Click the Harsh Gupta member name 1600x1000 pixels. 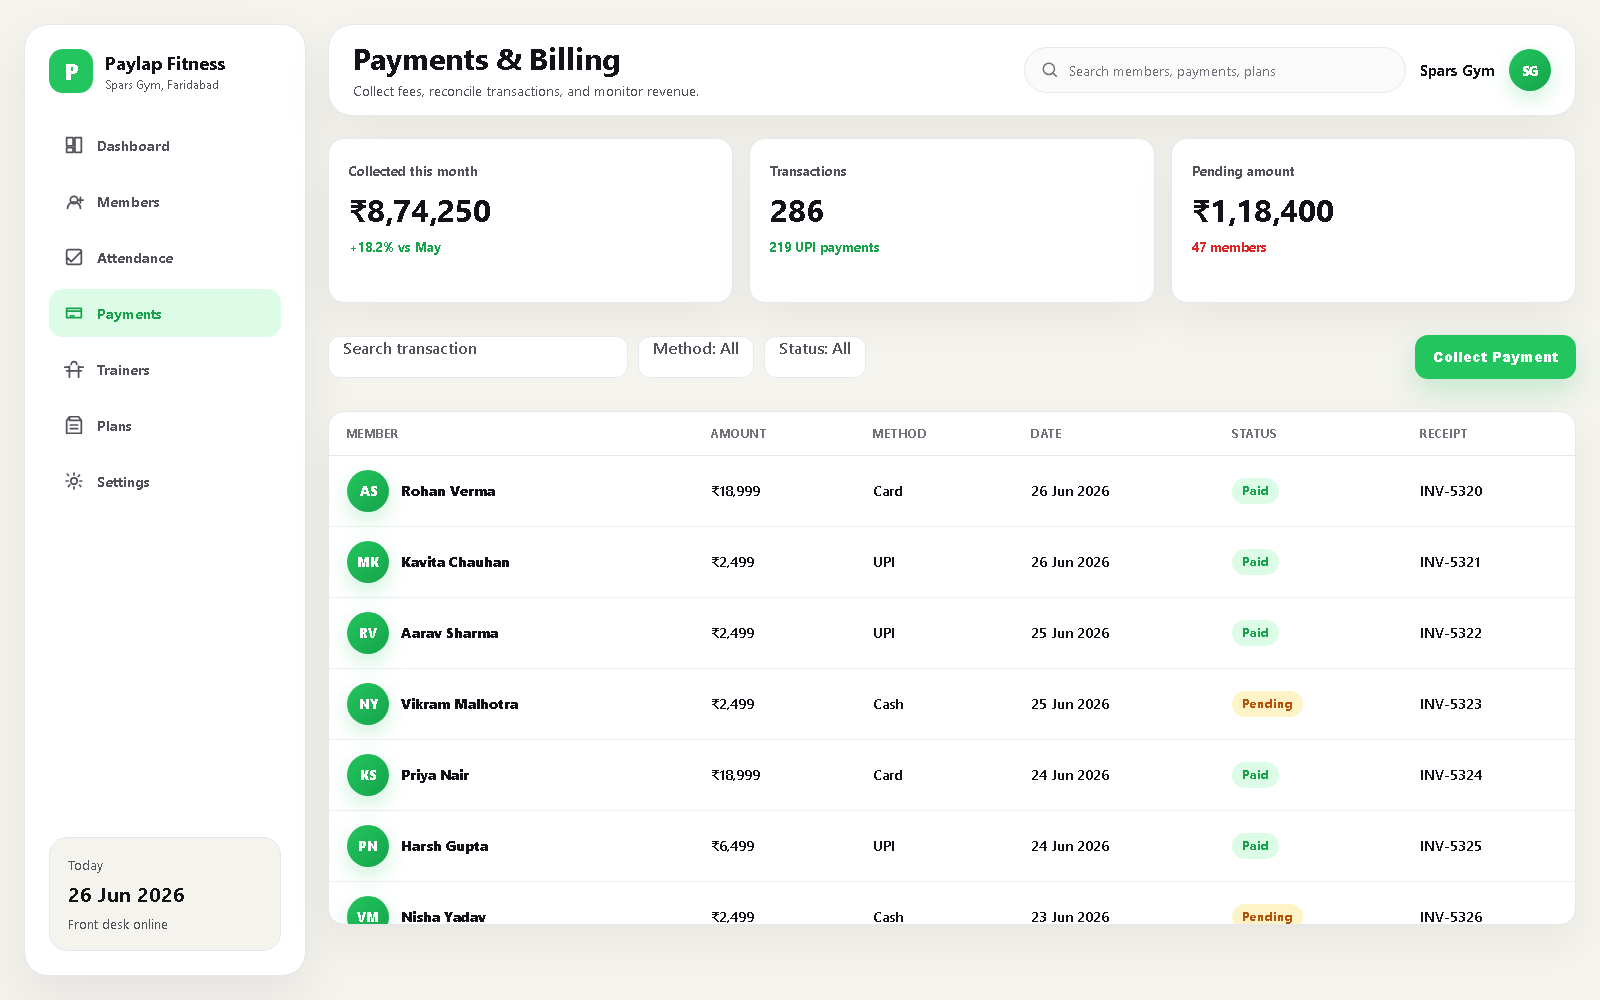point(445,846)
